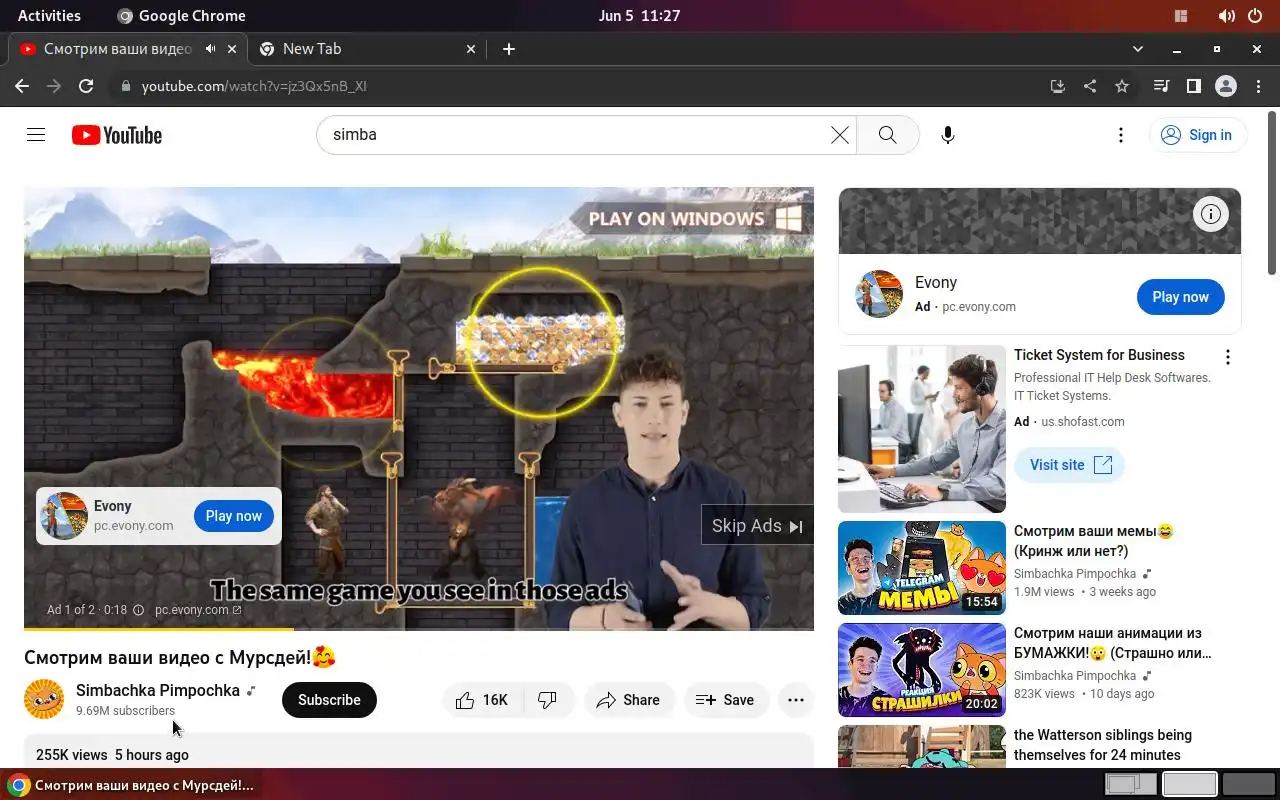
Task: Click Visit site on Ticket System ad
Action: coord(1069,465)
